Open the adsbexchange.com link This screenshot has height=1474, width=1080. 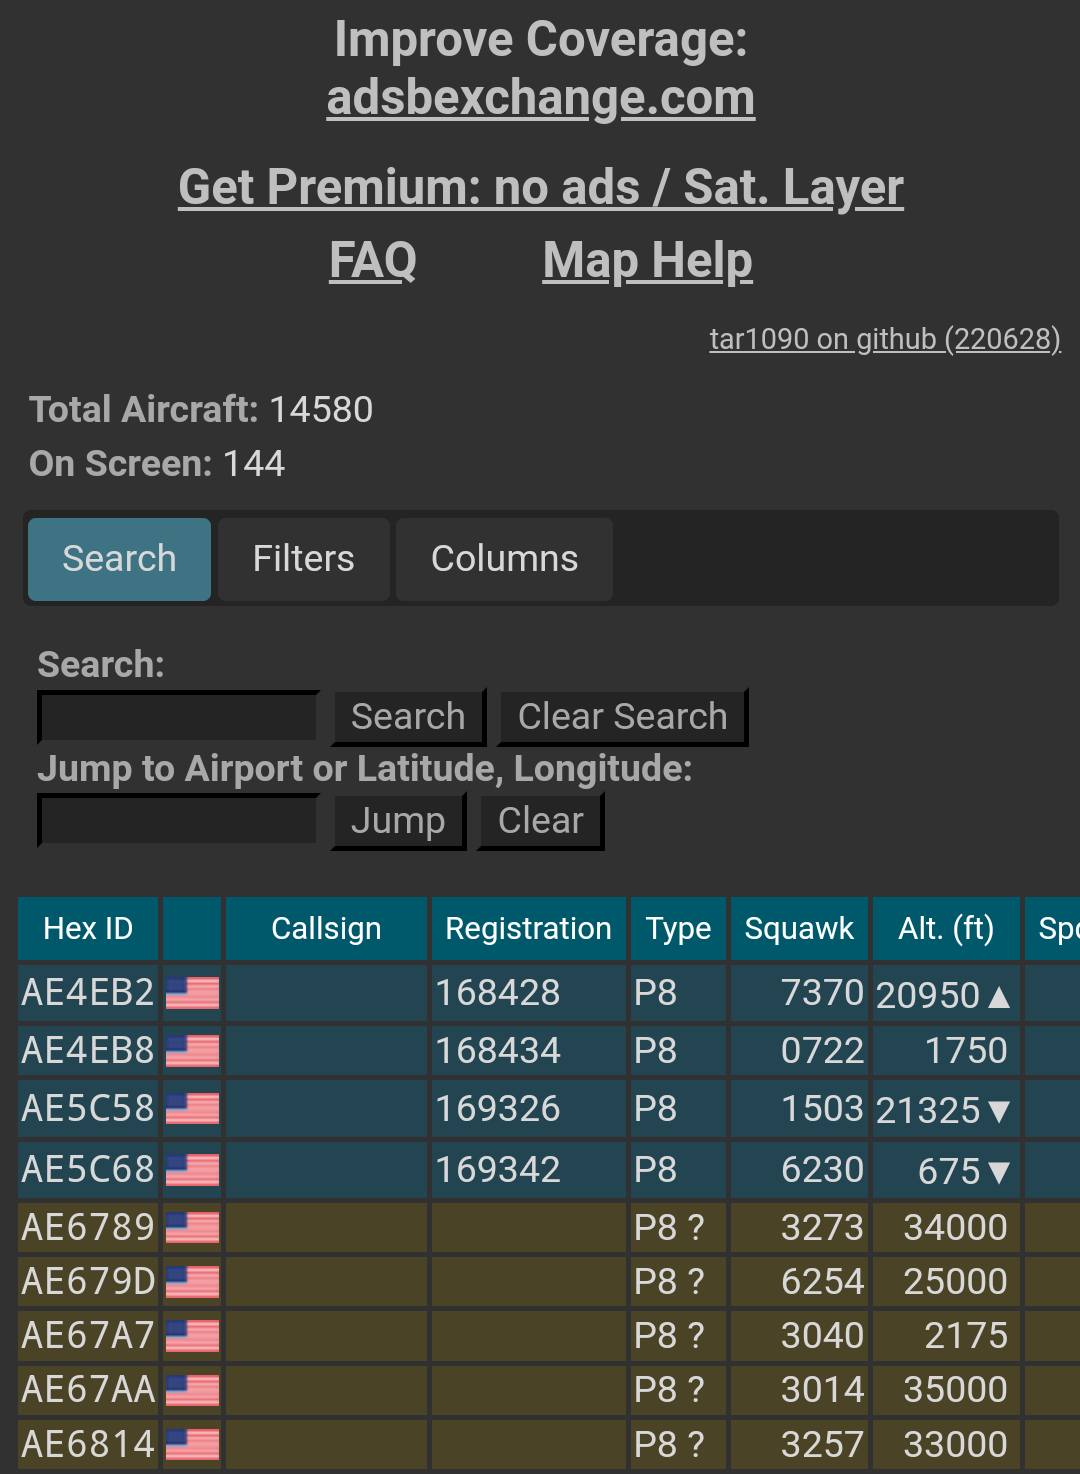(x=541, y=98)
